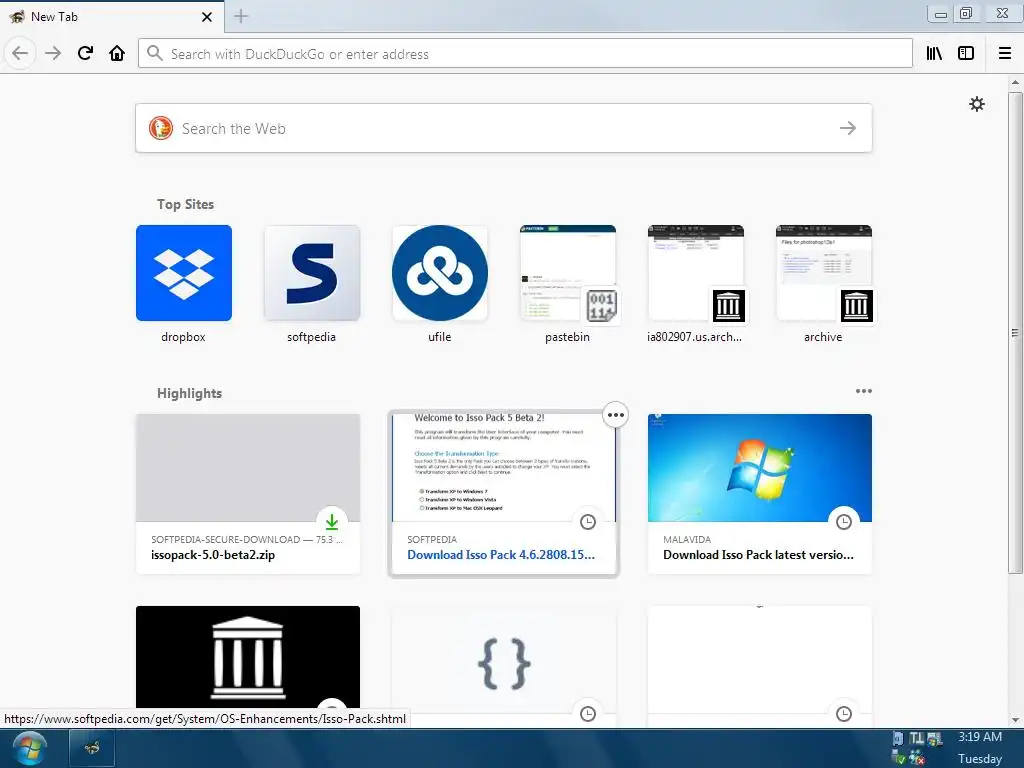This screenshot has width=1024, height=768.
Task: Go forward using the forward arrow
Action: (53, 54)
